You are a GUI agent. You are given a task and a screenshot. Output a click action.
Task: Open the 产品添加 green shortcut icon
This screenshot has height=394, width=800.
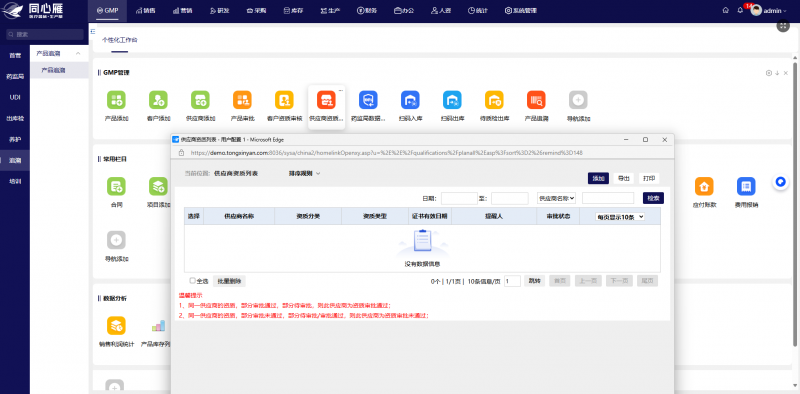click(116, 100)
